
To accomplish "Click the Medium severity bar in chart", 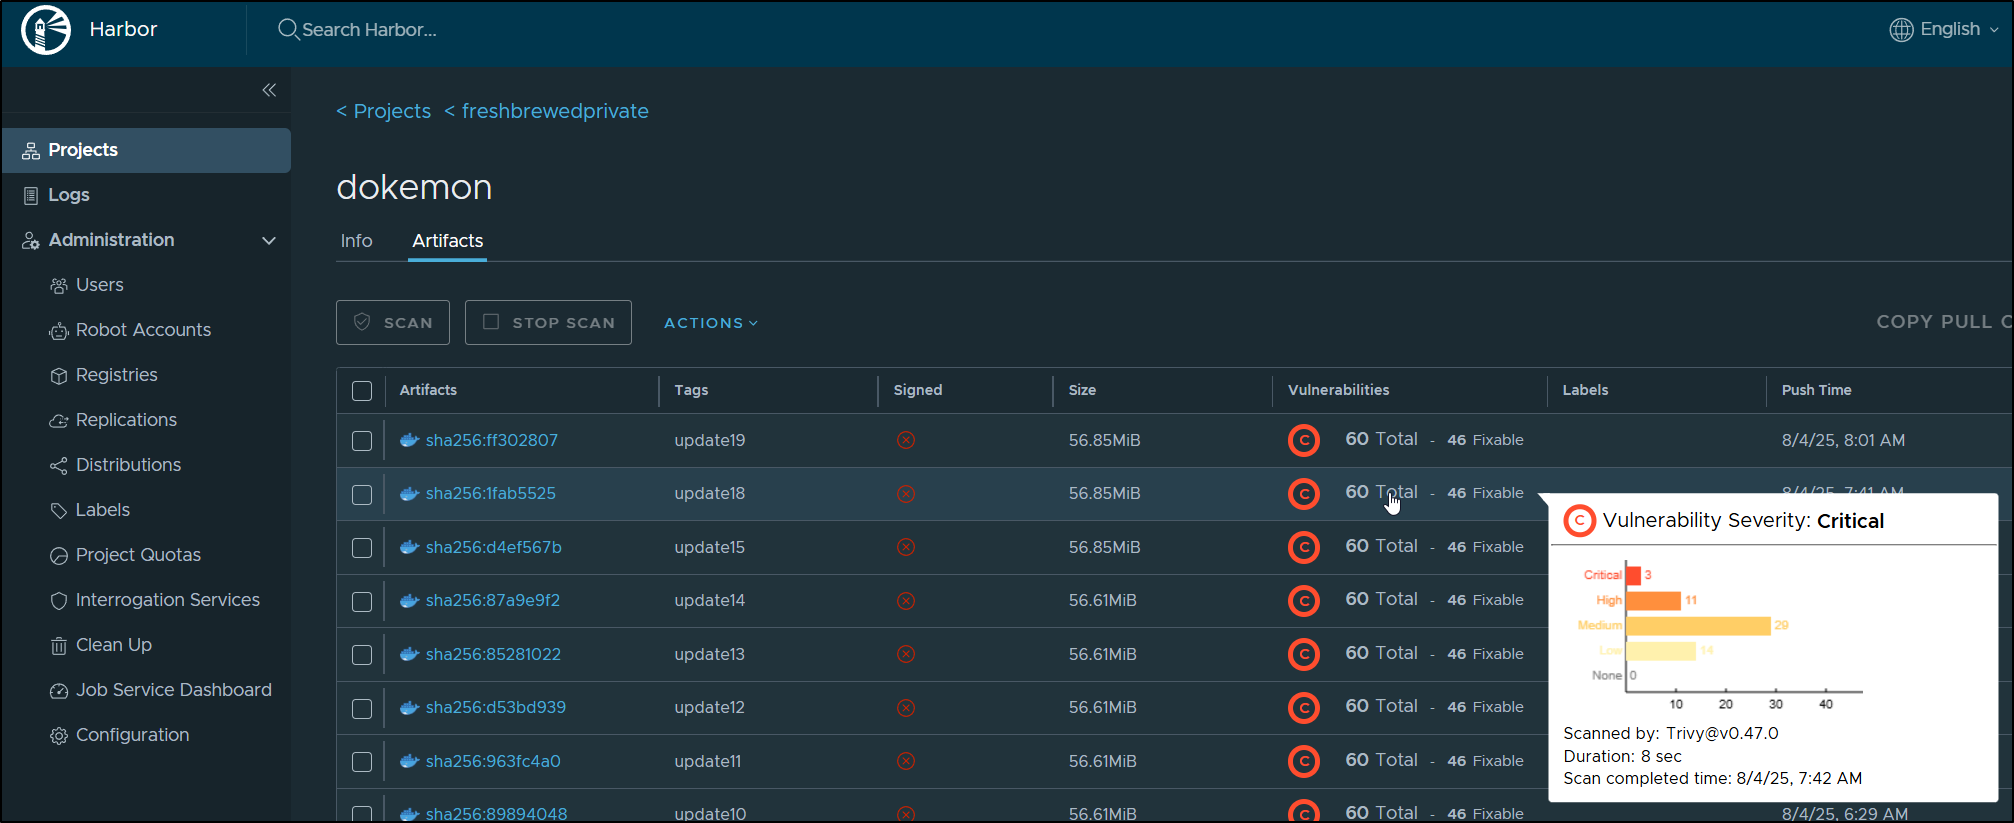I will tap(1698, 626).
